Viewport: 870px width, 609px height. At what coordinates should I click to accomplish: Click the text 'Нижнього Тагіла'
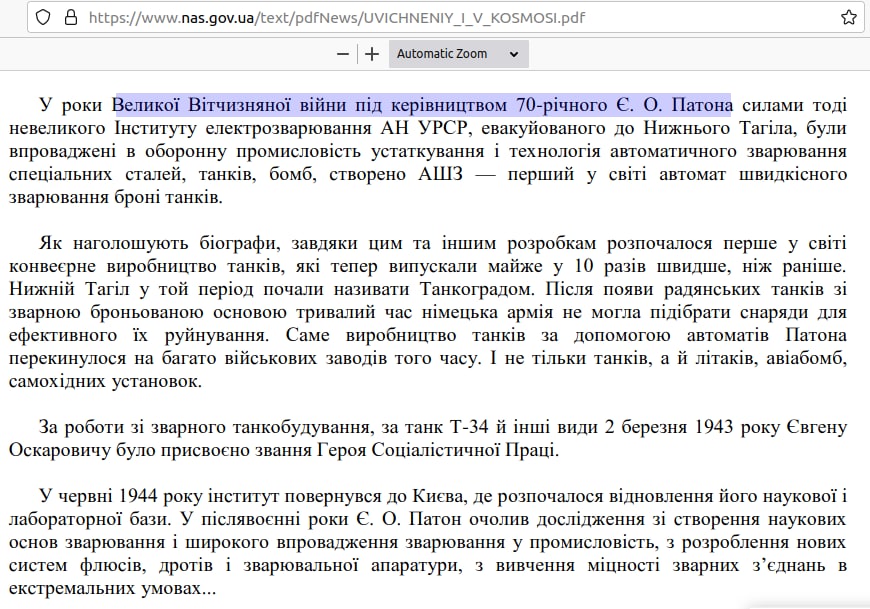pos(719,128)
